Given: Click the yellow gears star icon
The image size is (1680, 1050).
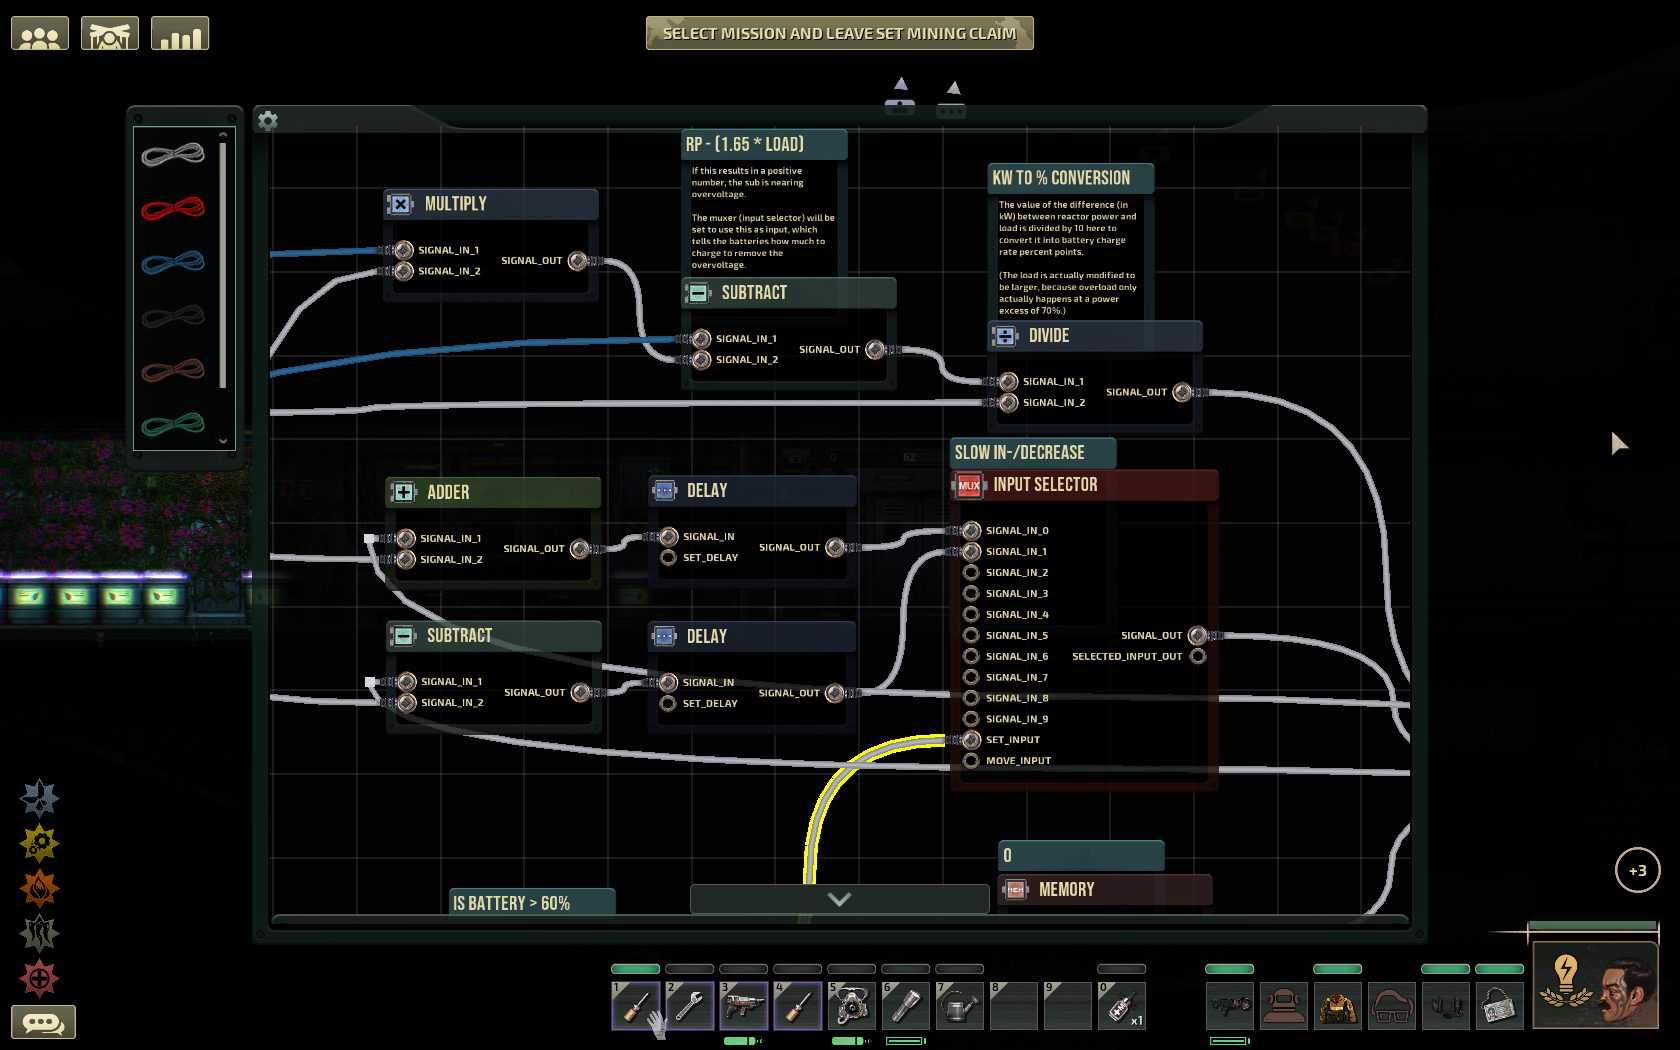Looking at the screenshot, I should (x=40, y=843).
